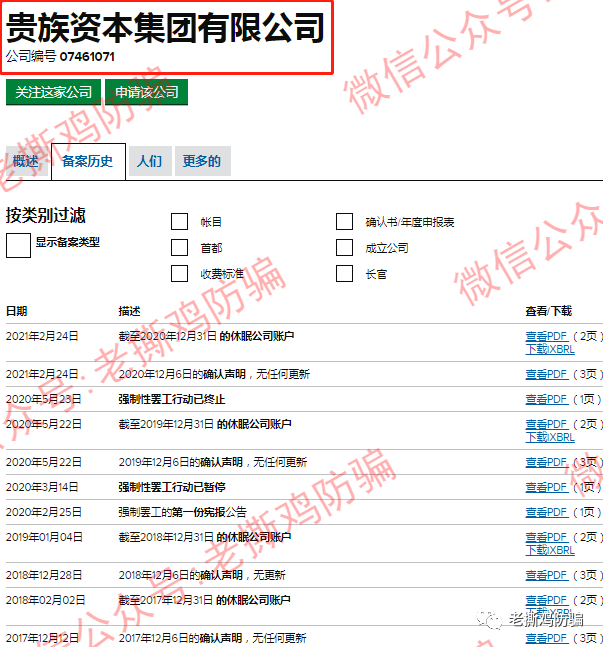Open 查看PDF for 强制性罢工行动已暂停
The height and width of the screenshot is (647, 603).
point(547,487)
